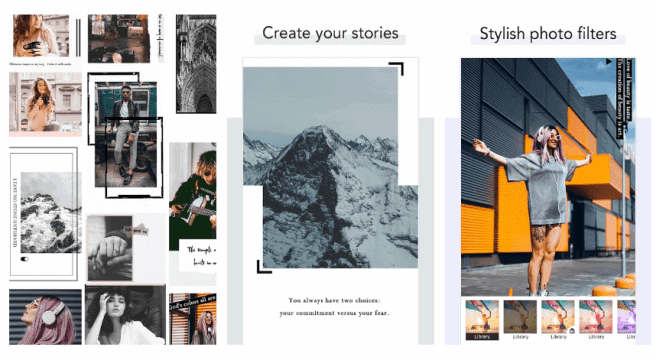Screen dimensions: 655x360
Task: Apply the pink-red tinted filter
Action: click(596, 317)
